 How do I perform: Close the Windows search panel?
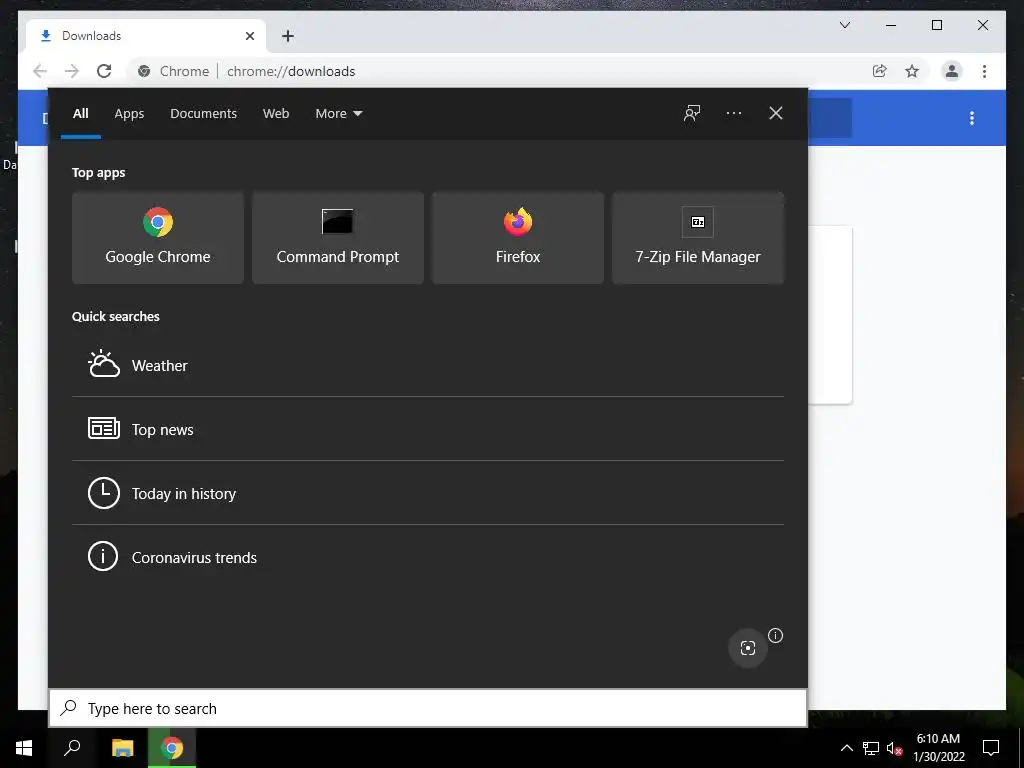pyautogui.click(x=775, y=113)
